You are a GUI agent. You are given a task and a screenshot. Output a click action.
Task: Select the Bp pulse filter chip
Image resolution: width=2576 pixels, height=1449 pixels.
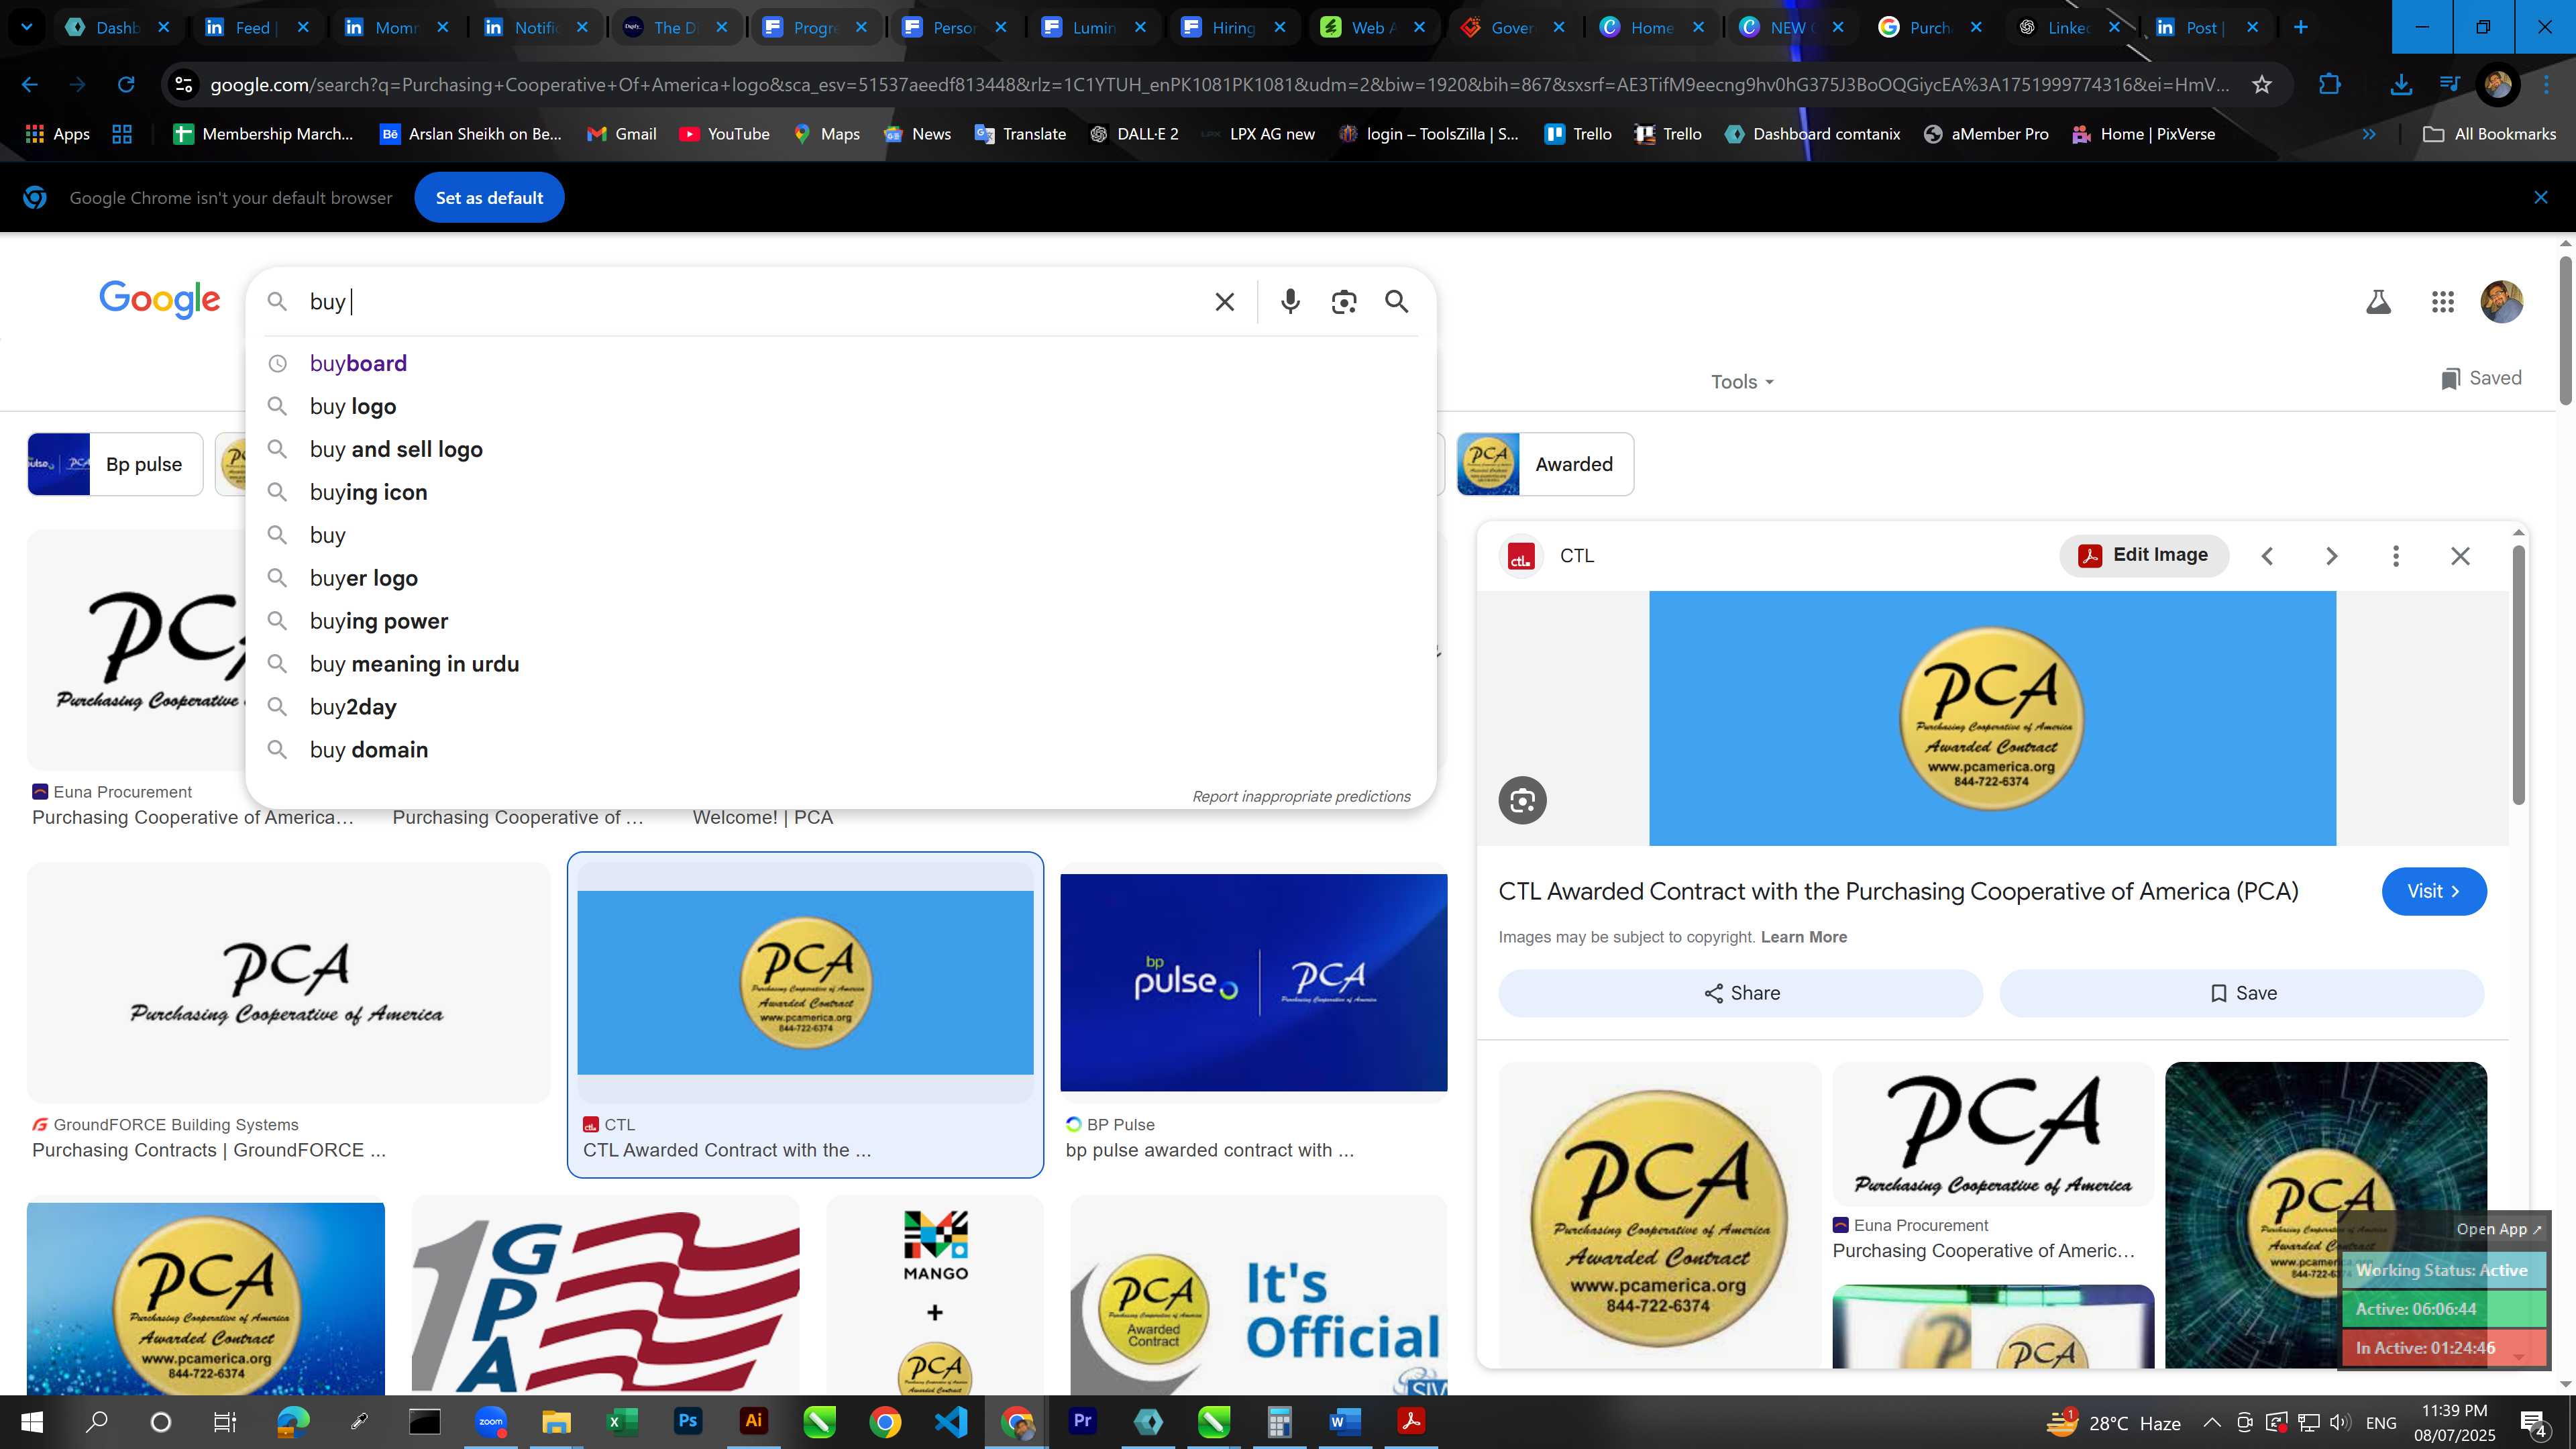[x=115, y=464]
